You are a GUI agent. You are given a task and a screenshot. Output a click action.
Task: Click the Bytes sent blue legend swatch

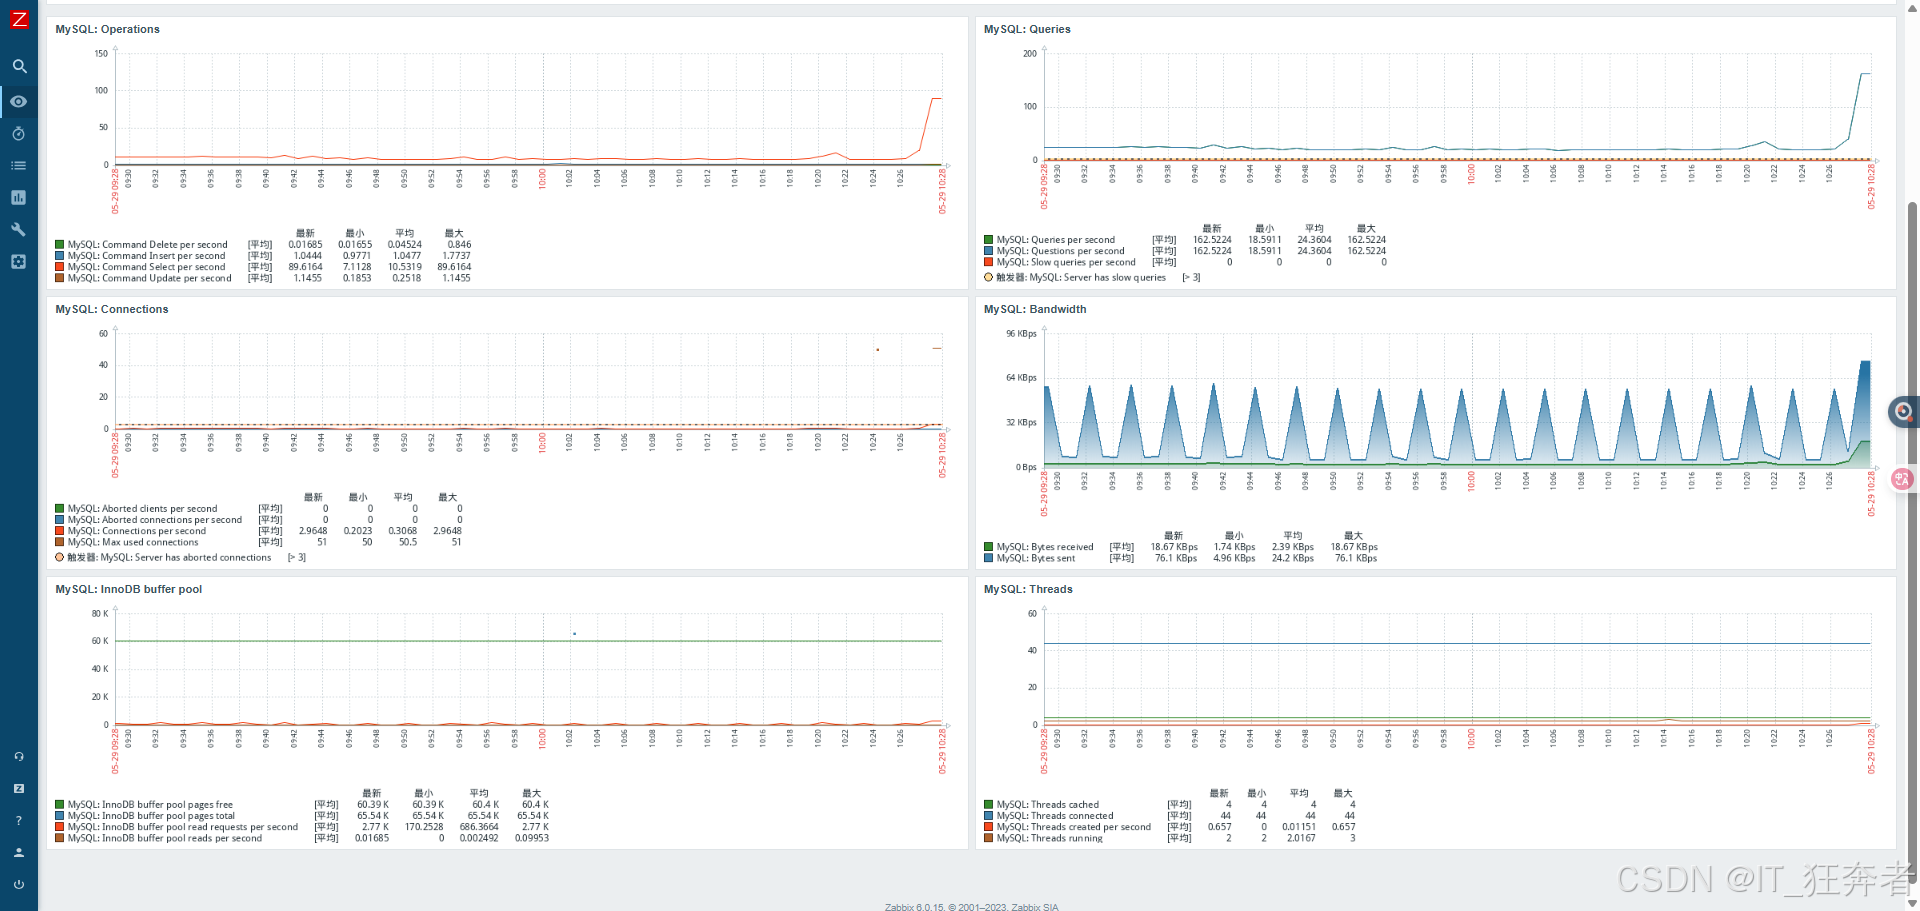coord(989,559)
